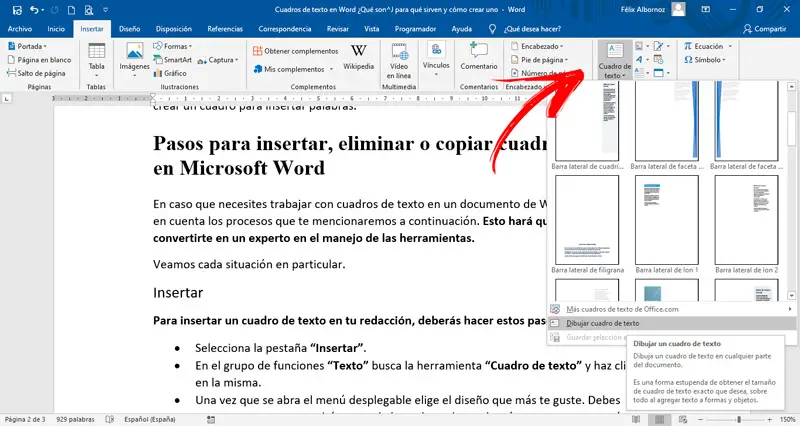Select Dibujar cuadro de texto menu item

671,323
